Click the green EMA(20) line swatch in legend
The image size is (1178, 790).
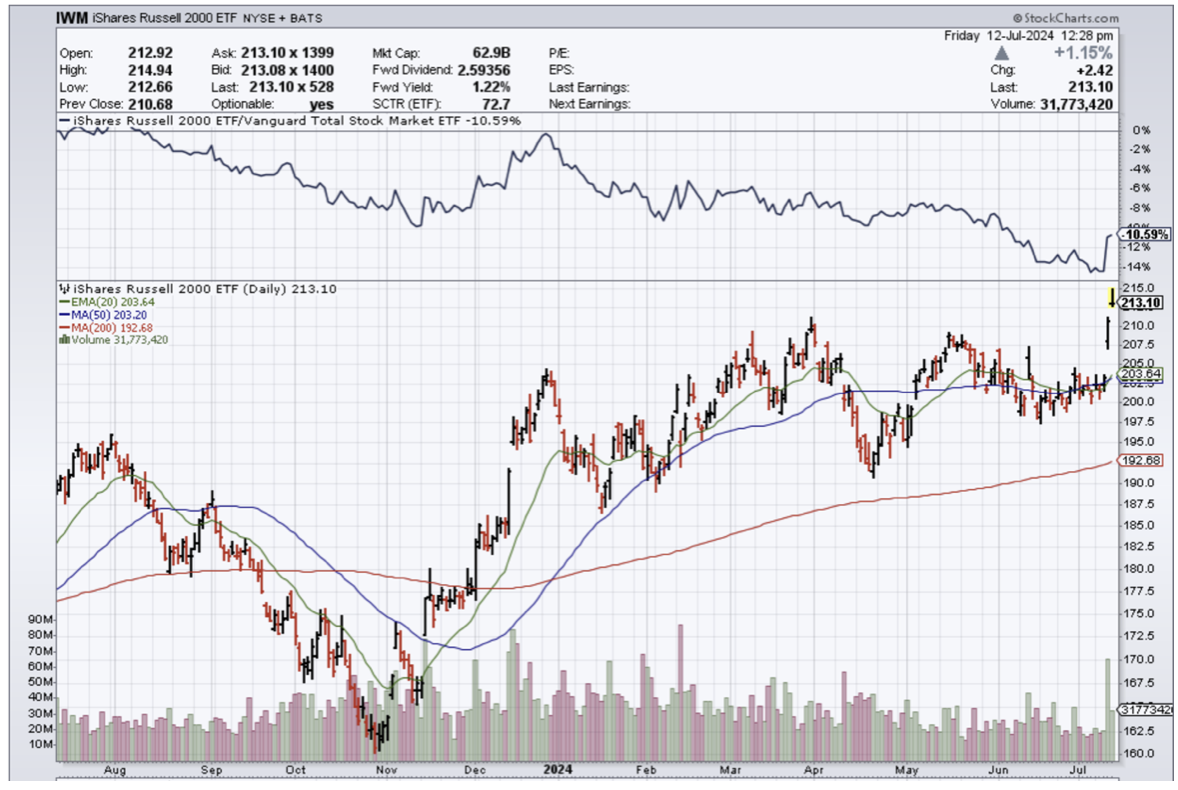tap(65, 302)
